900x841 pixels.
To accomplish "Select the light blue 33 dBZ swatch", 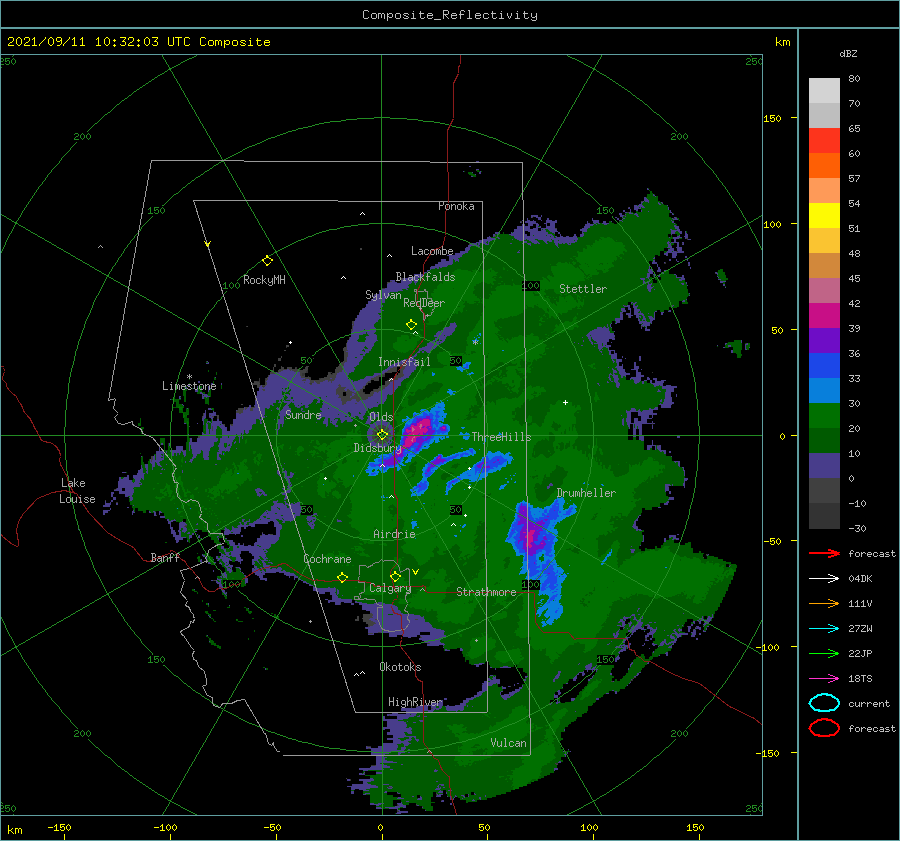I will (x=824, y=390).
